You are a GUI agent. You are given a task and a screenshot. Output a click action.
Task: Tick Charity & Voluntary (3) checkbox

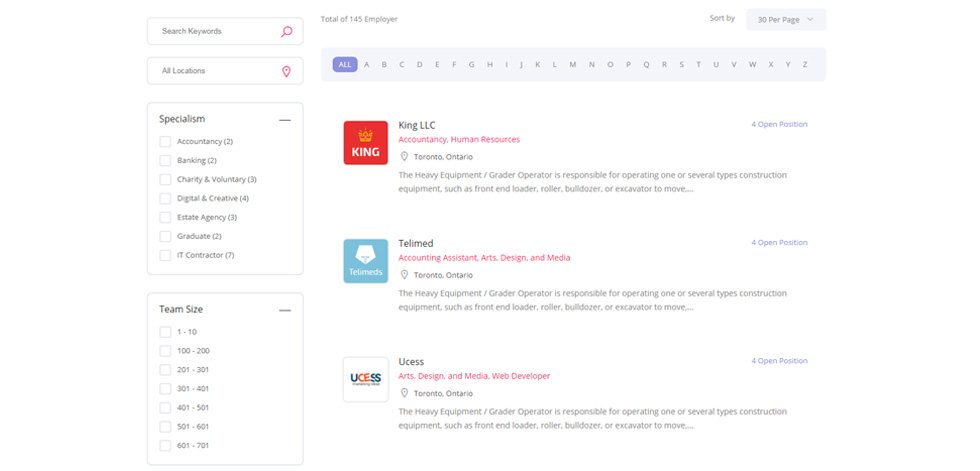165,179
